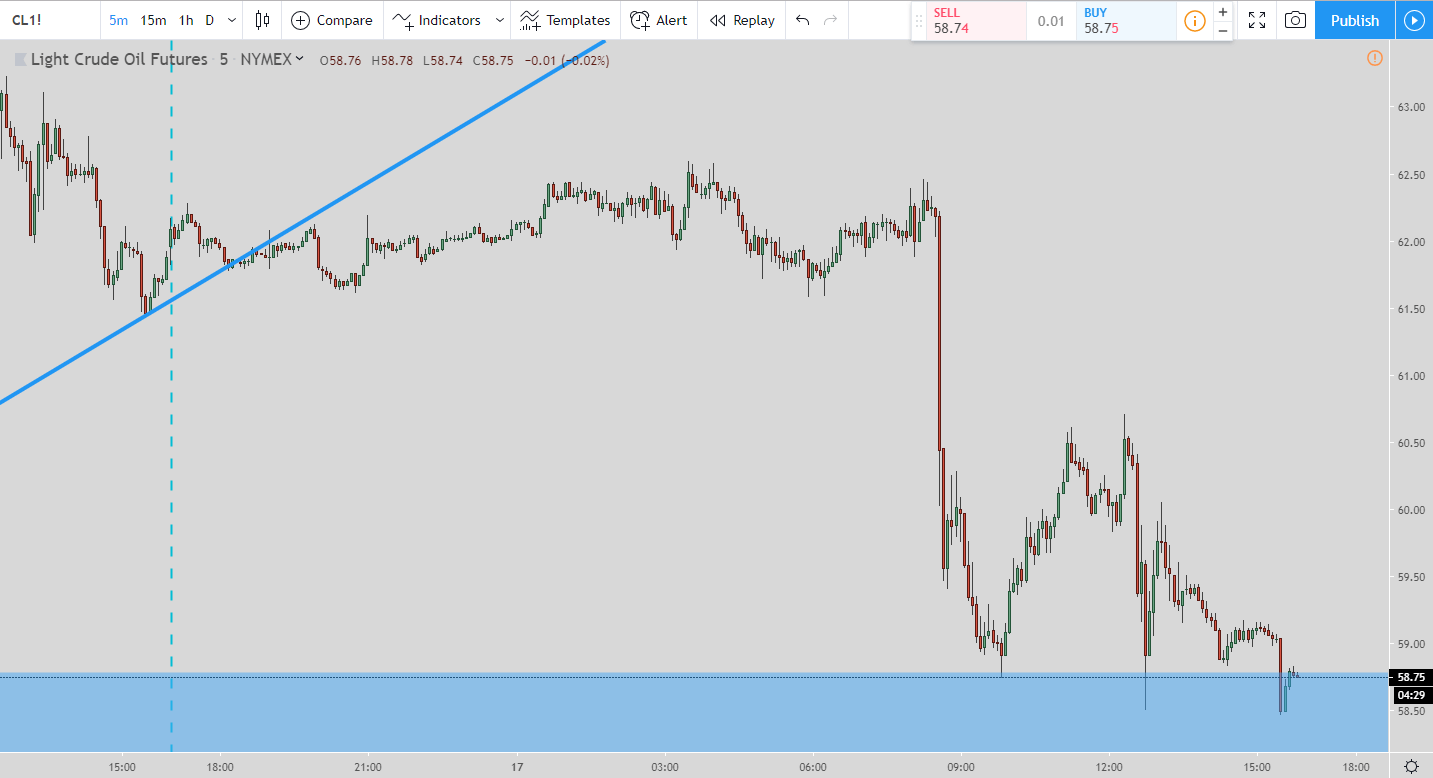Screen dimensions: 1433x778
Task: Click the Compare symbols button
Action: 332,20
